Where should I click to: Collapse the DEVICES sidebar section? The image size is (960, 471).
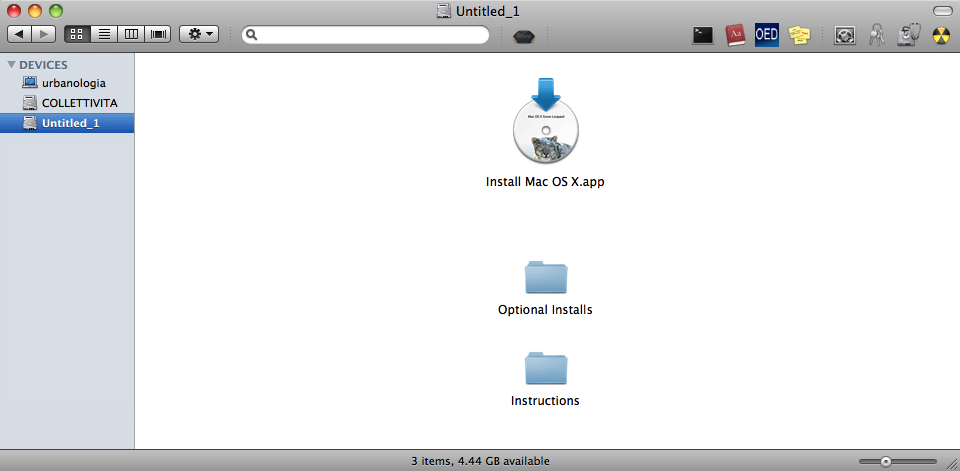pyautogui.click(x=11, y=65)
